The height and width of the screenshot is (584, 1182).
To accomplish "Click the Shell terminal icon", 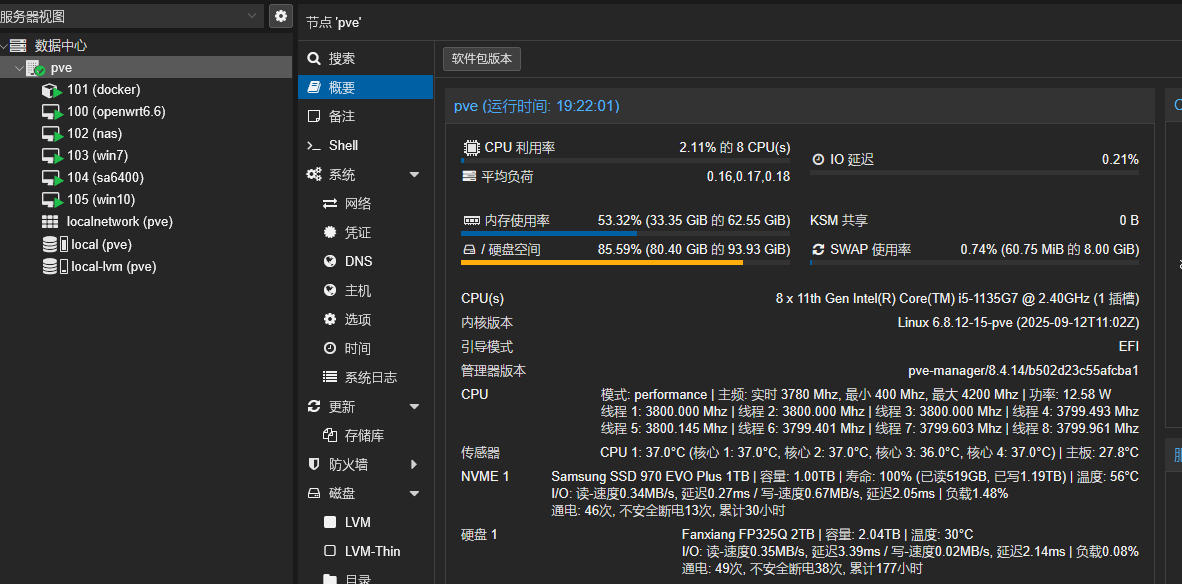I will pyautogui.click(x=314, y=146).
